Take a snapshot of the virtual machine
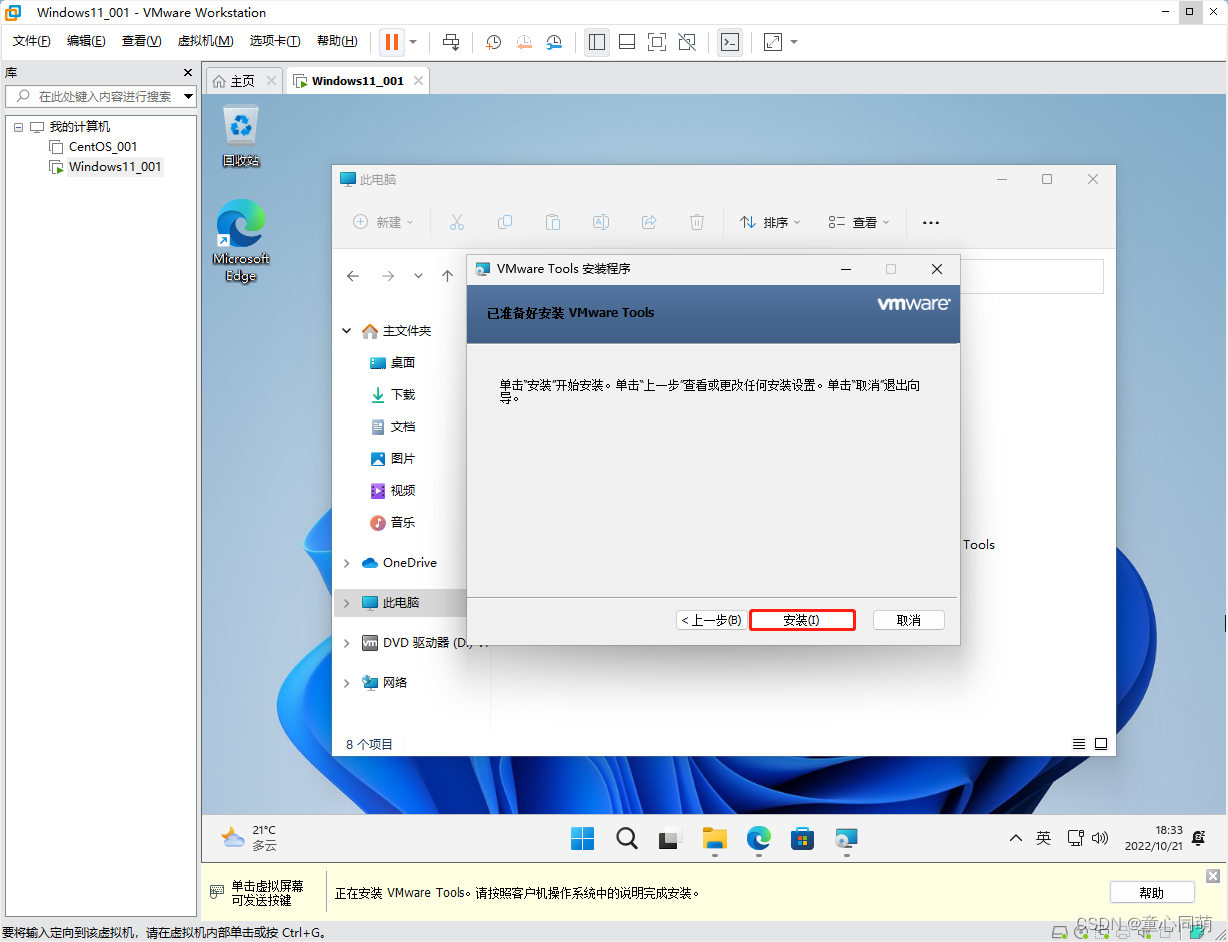 click(492, 42)
